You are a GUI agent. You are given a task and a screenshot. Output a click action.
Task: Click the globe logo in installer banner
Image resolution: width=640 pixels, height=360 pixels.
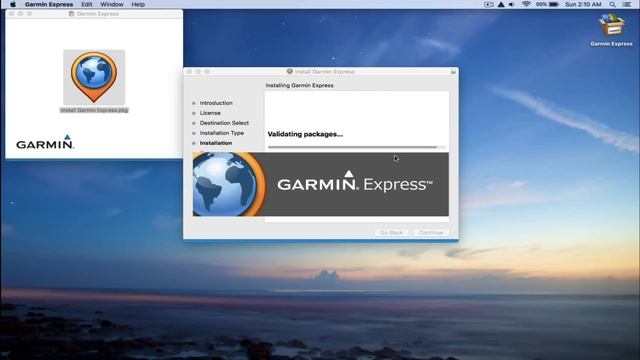pos(229,184)
